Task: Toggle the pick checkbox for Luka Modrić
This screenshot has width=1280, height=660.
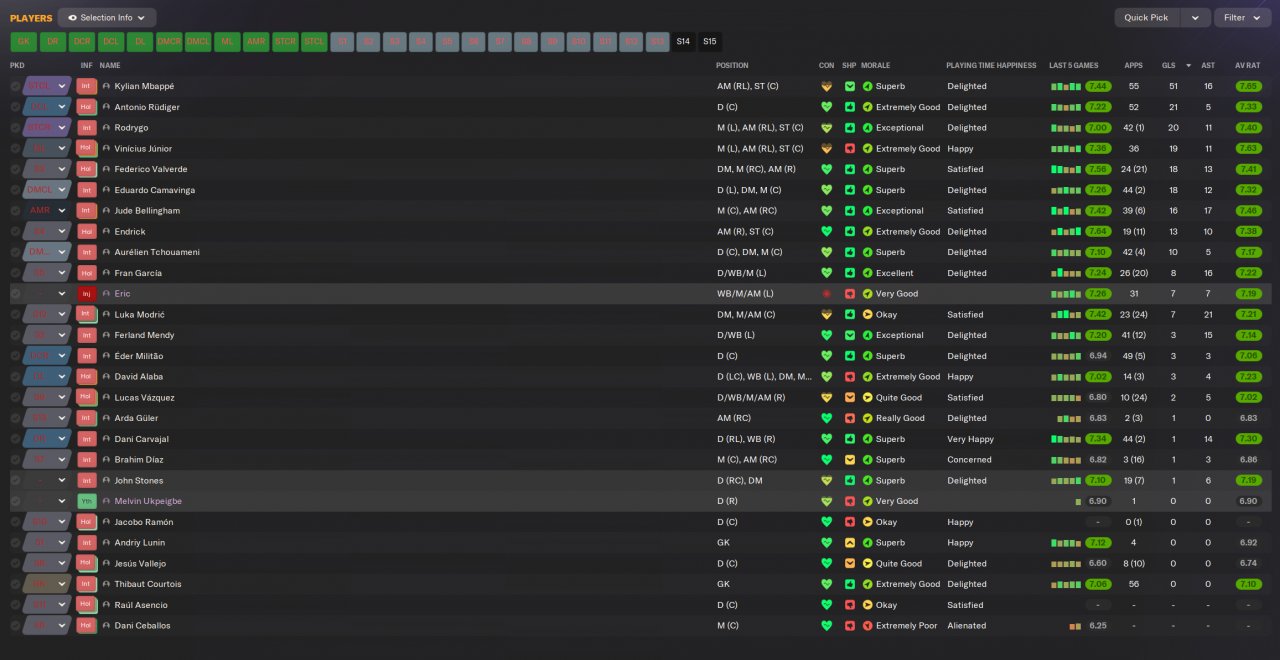Action: 15,314
